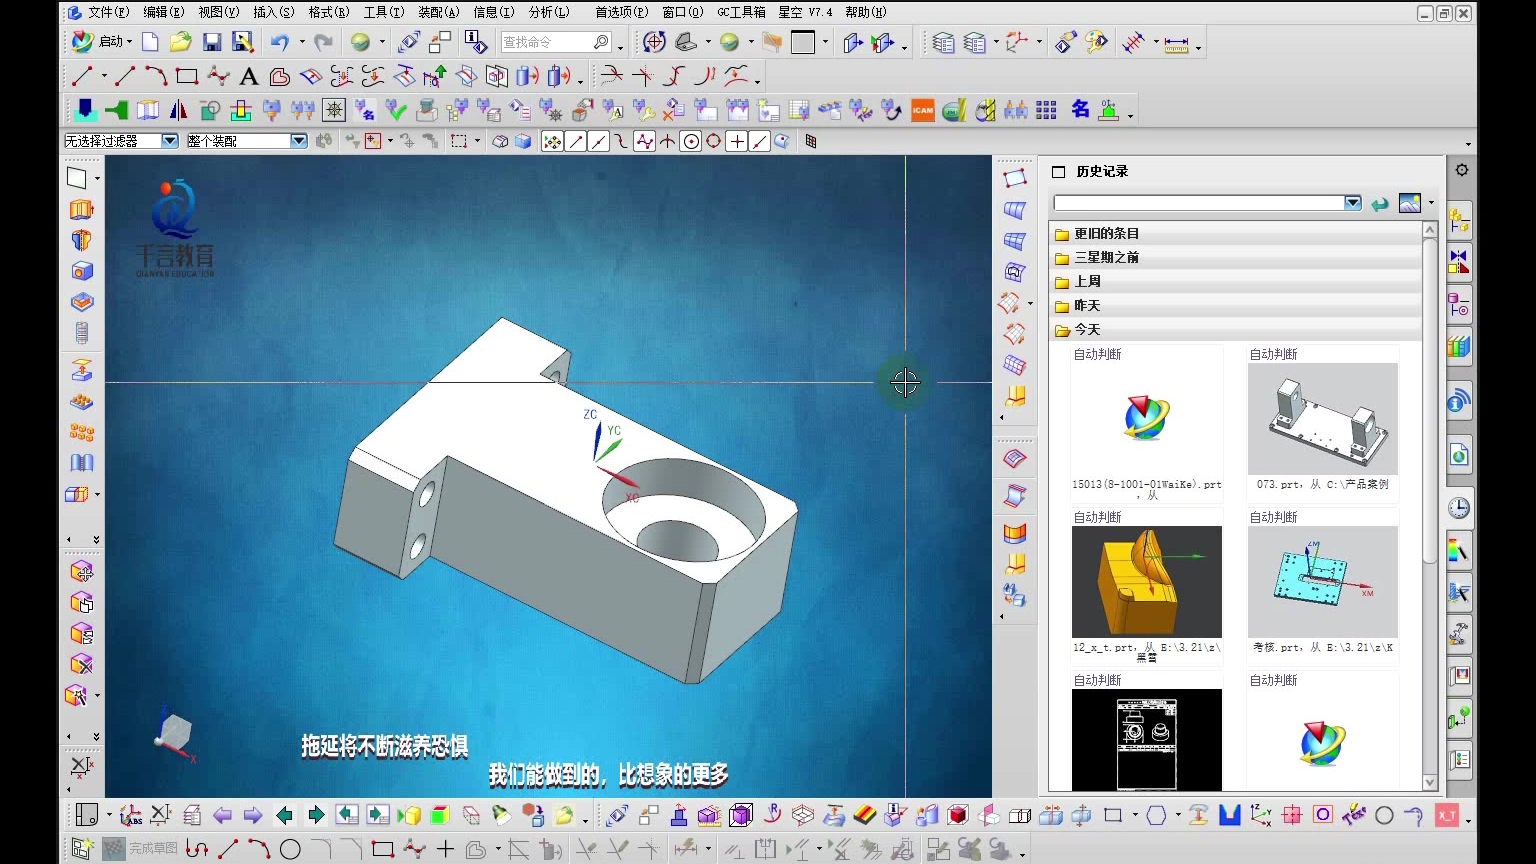
Task: Open the 整个装配 selection scope dropdown
Action: [x=298, y=141]
